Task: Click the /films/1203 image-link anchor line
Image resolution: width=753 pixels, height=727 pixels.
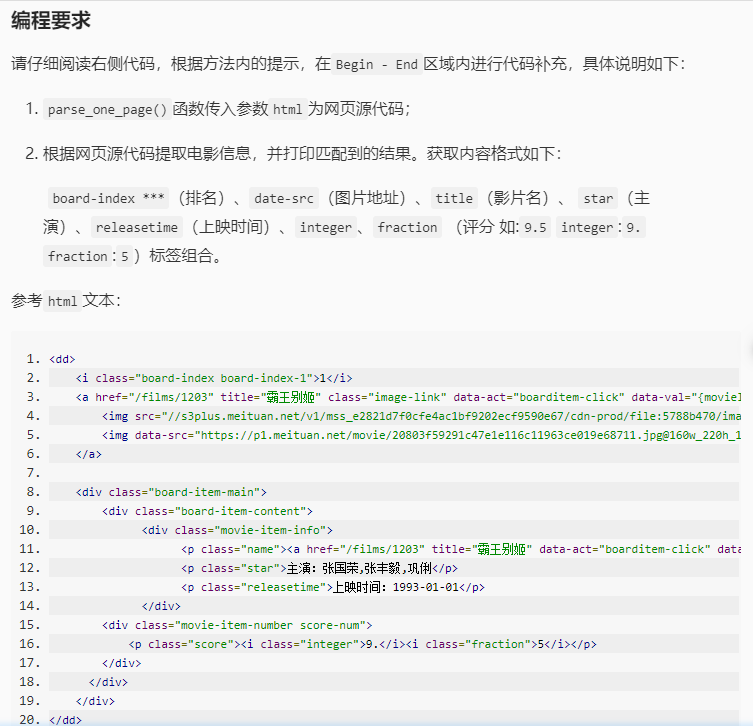Action: (x=408, y=397)
